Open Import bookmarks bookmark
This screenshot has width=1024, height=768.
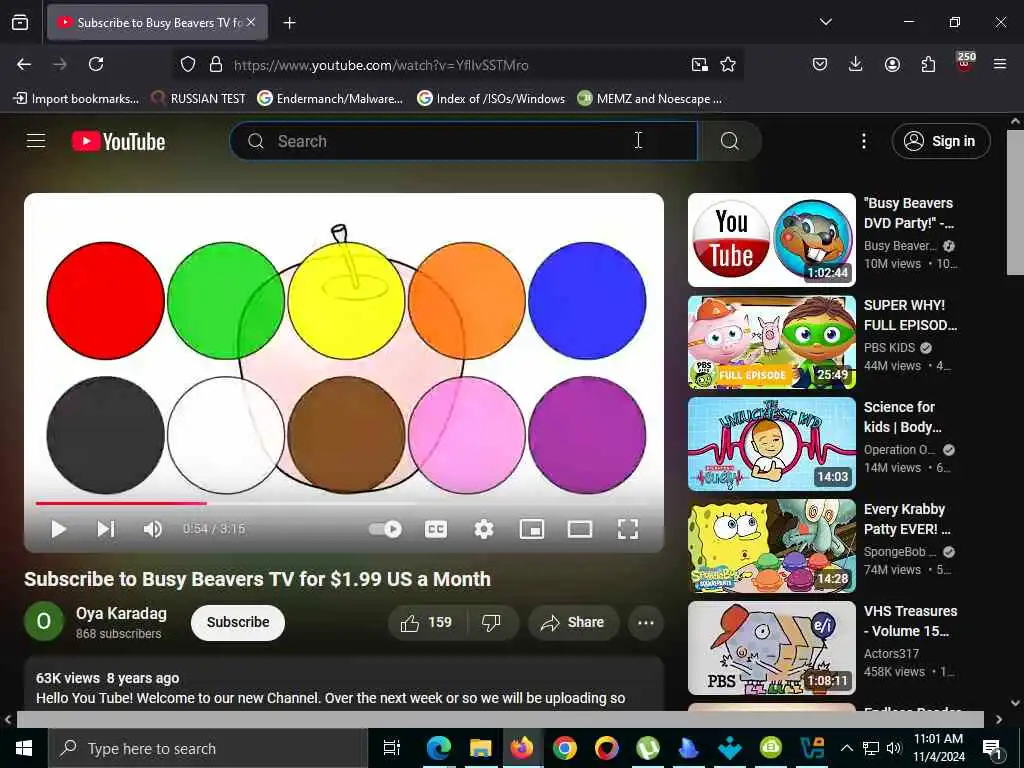click(x=76, y=99)
